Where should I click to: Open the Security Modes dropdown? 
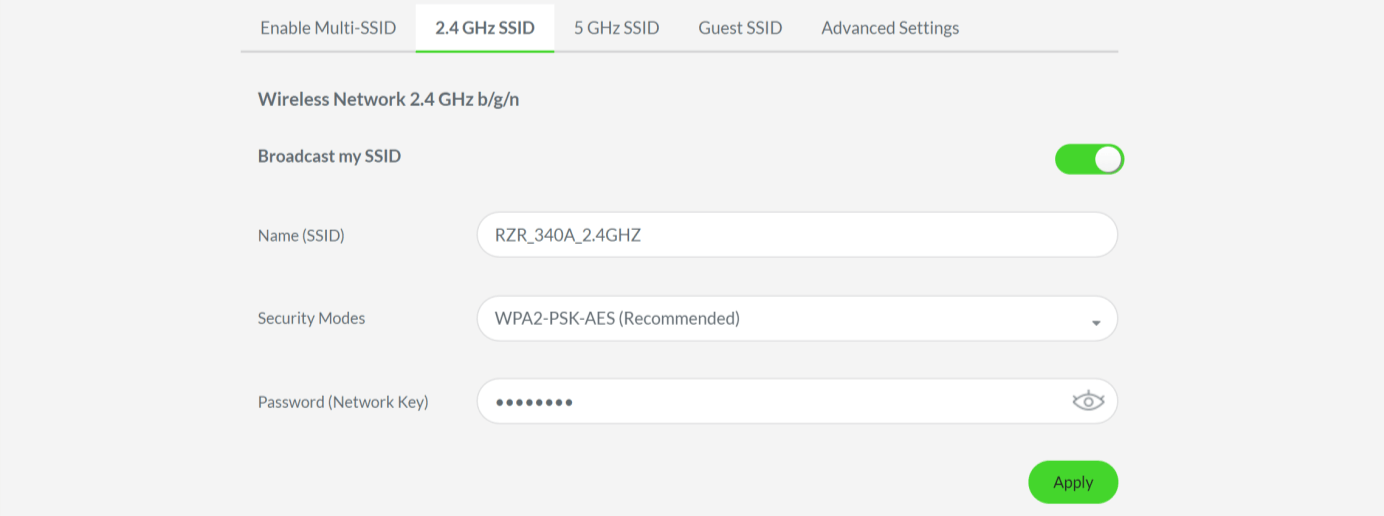(x=796, y=319)
